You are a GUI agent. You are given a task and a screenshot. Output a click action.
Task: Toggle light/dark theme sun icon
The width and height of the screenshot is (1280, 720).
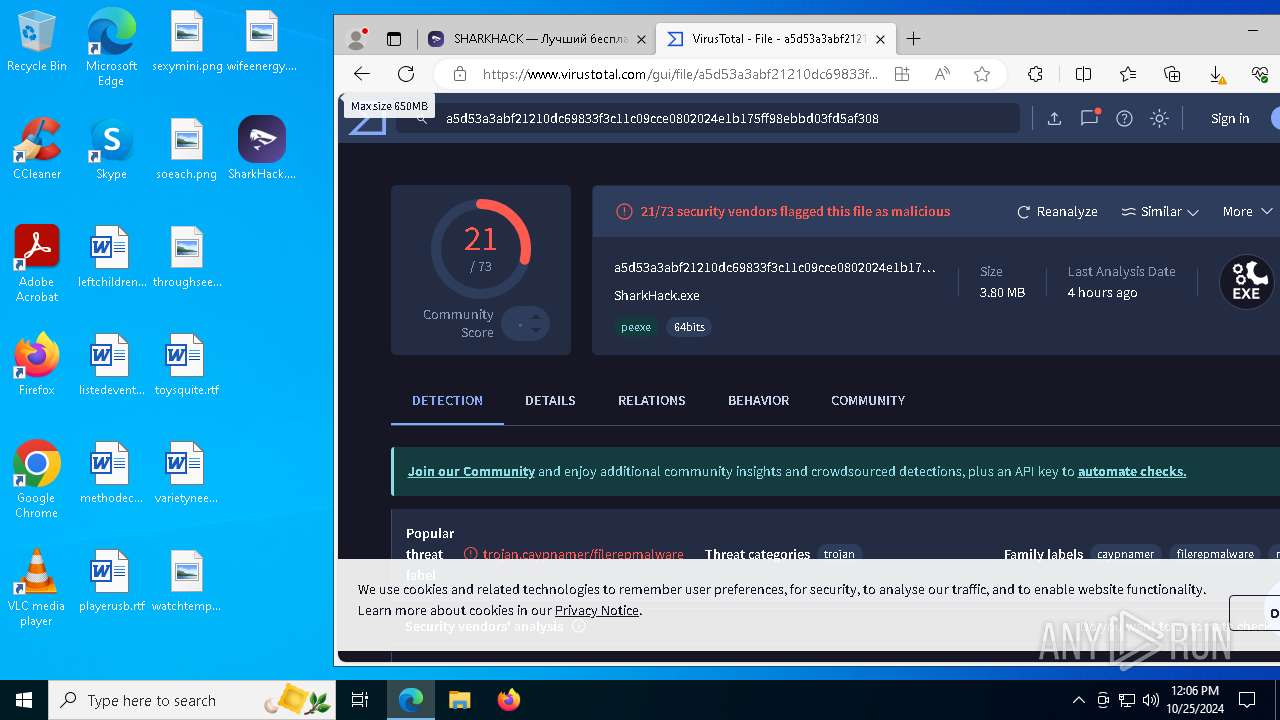tap(1159, 118)
